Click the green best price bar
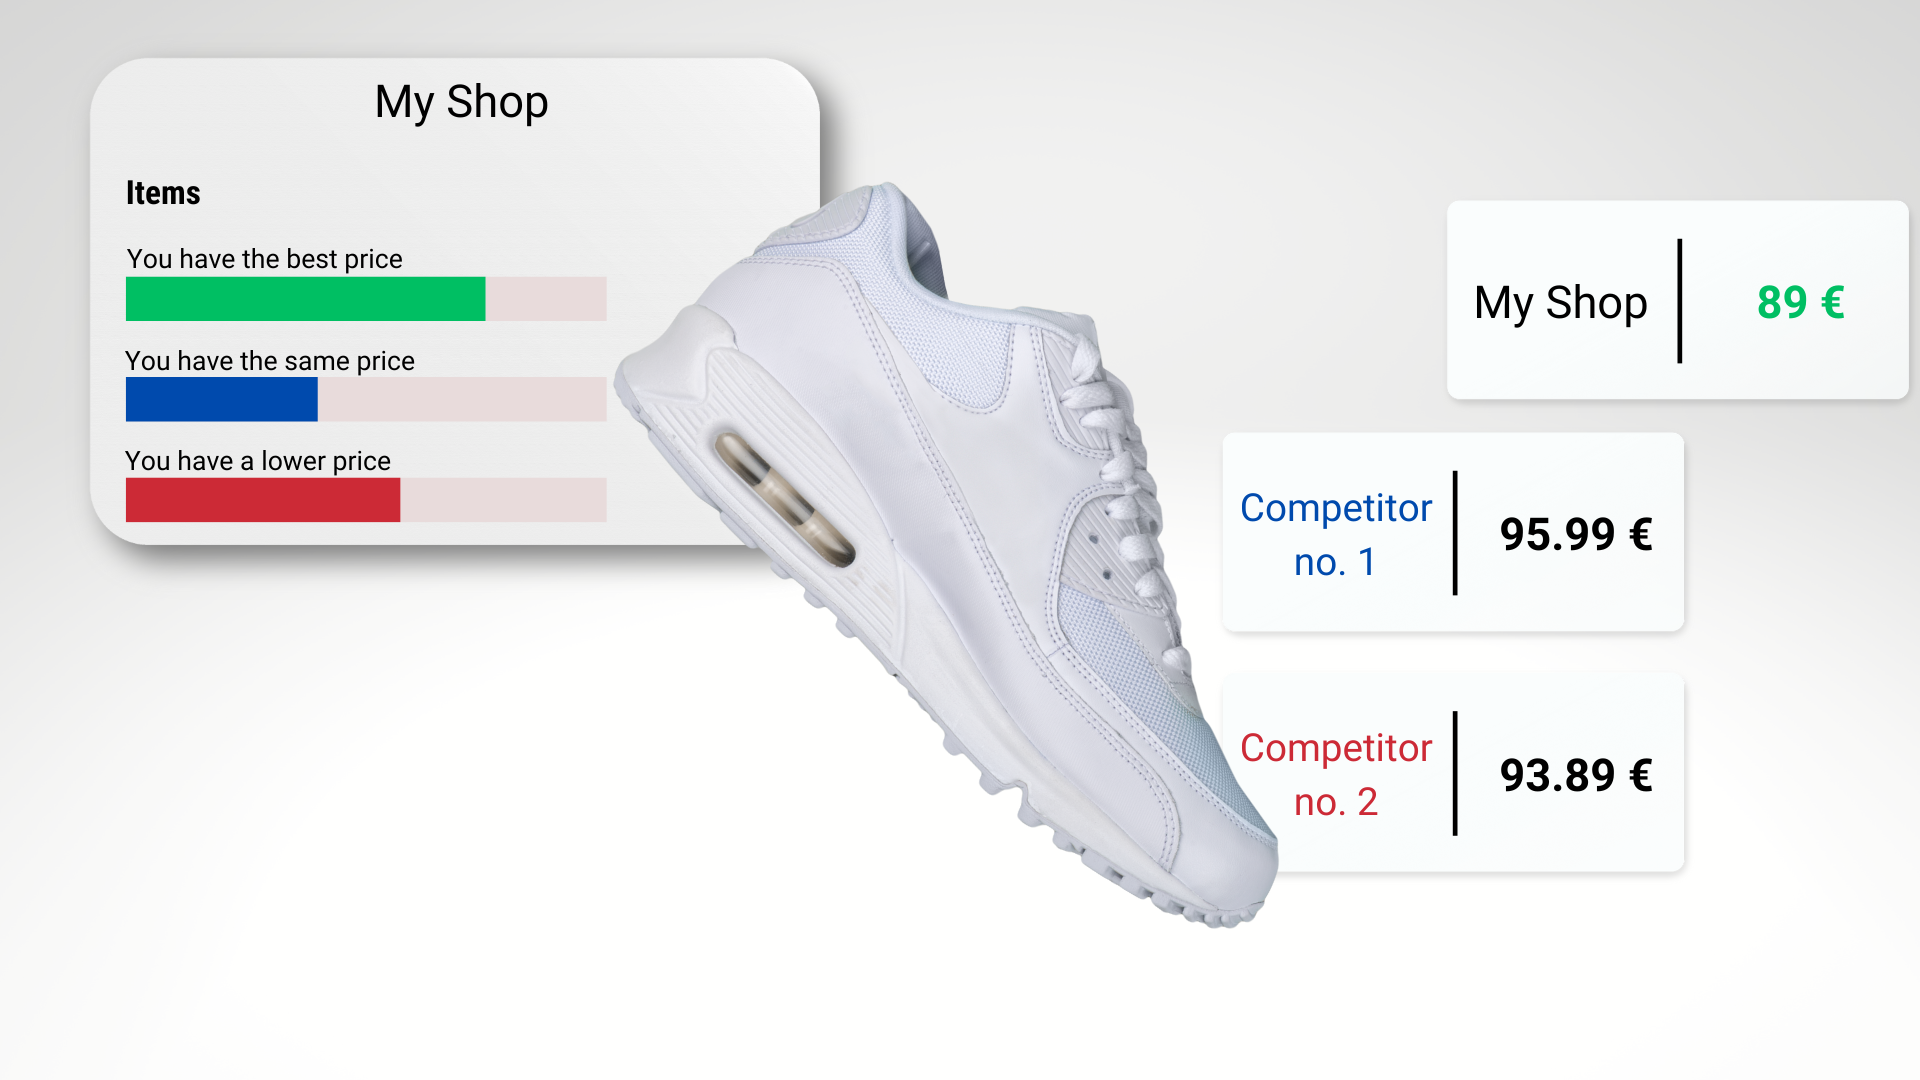 point(305,299)
